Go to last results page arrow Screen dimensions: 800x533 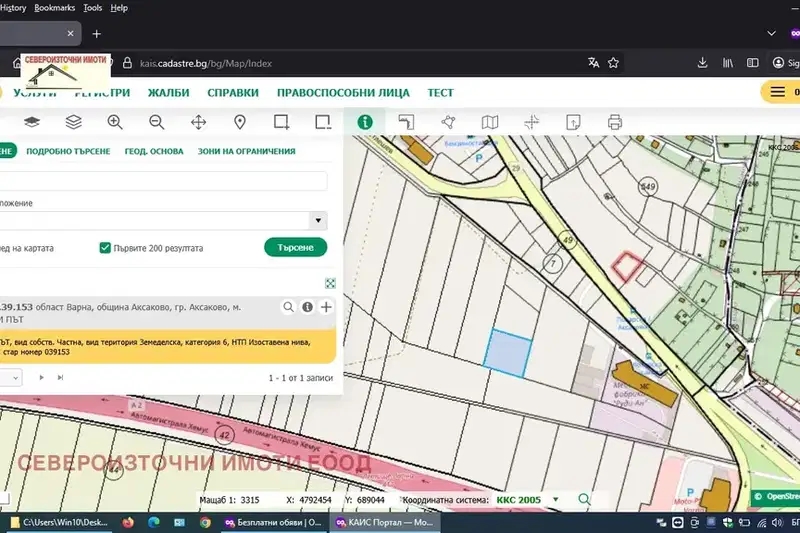coord(60,377)
